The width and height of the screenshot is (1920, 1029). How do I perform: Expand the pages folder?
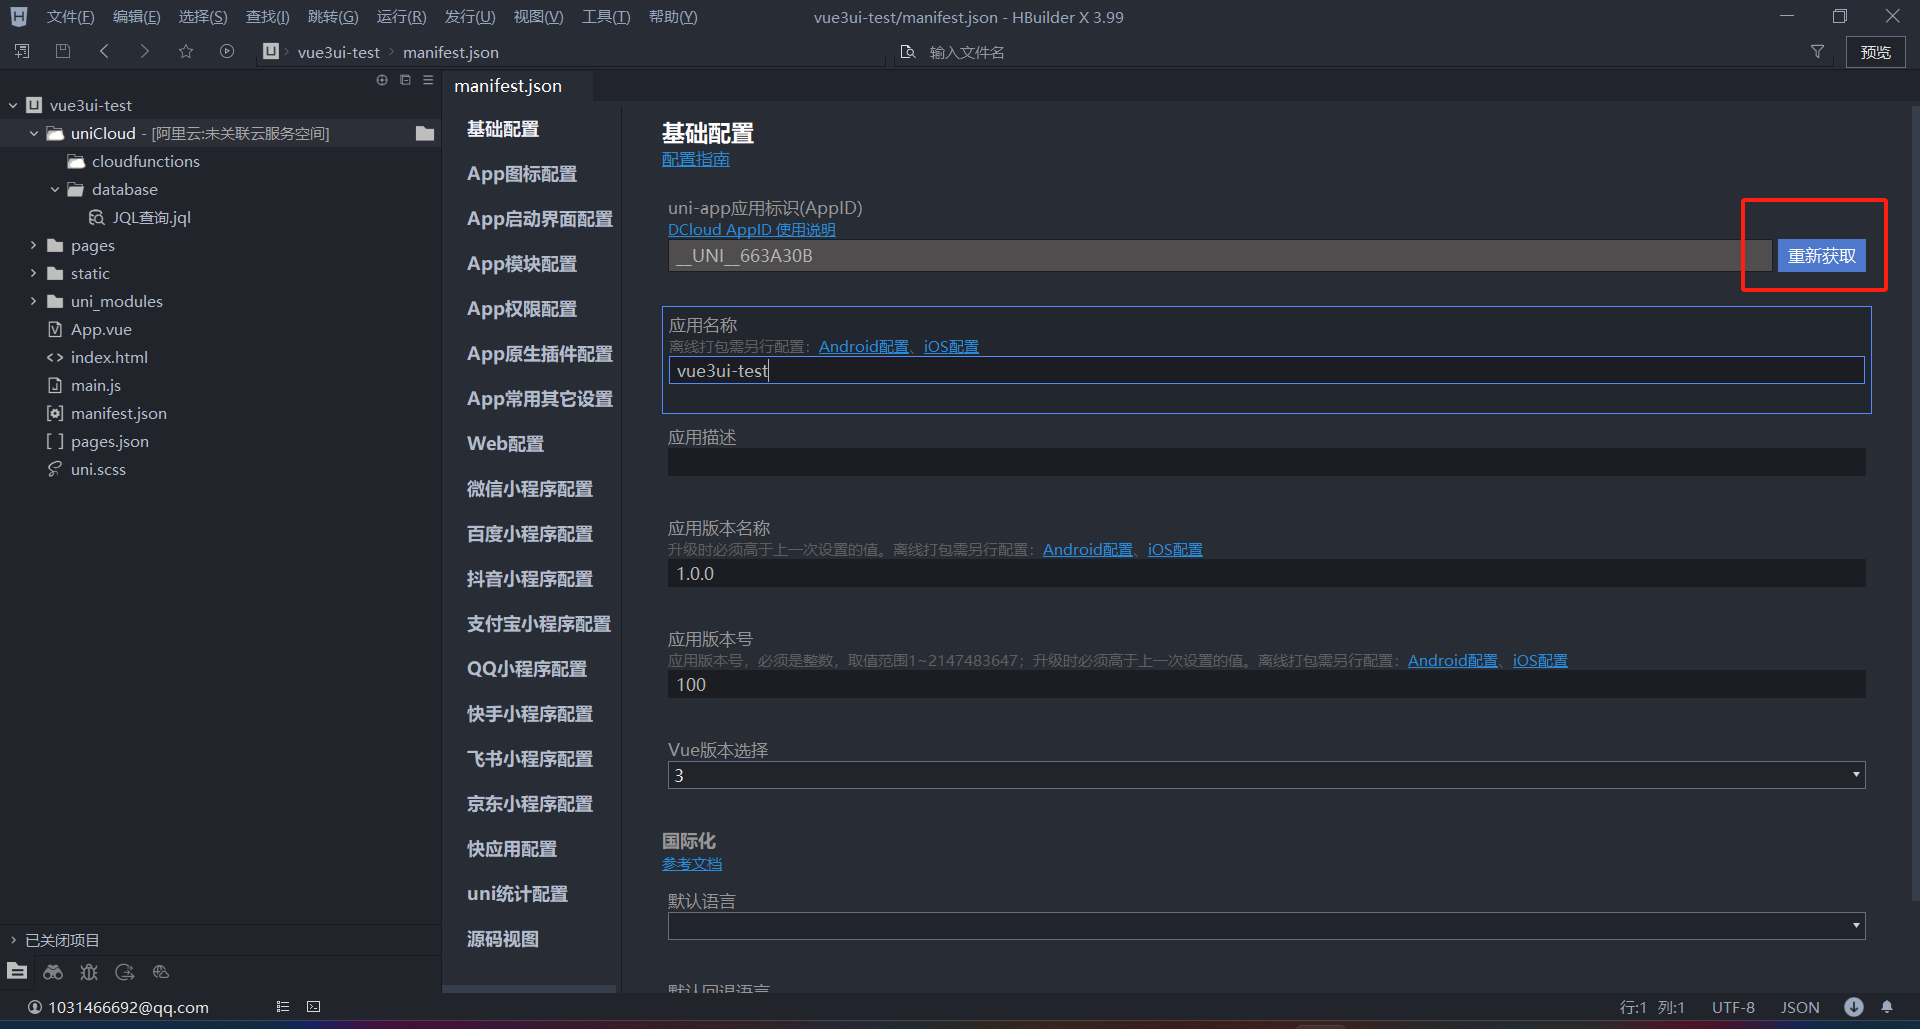pos(34,245)
